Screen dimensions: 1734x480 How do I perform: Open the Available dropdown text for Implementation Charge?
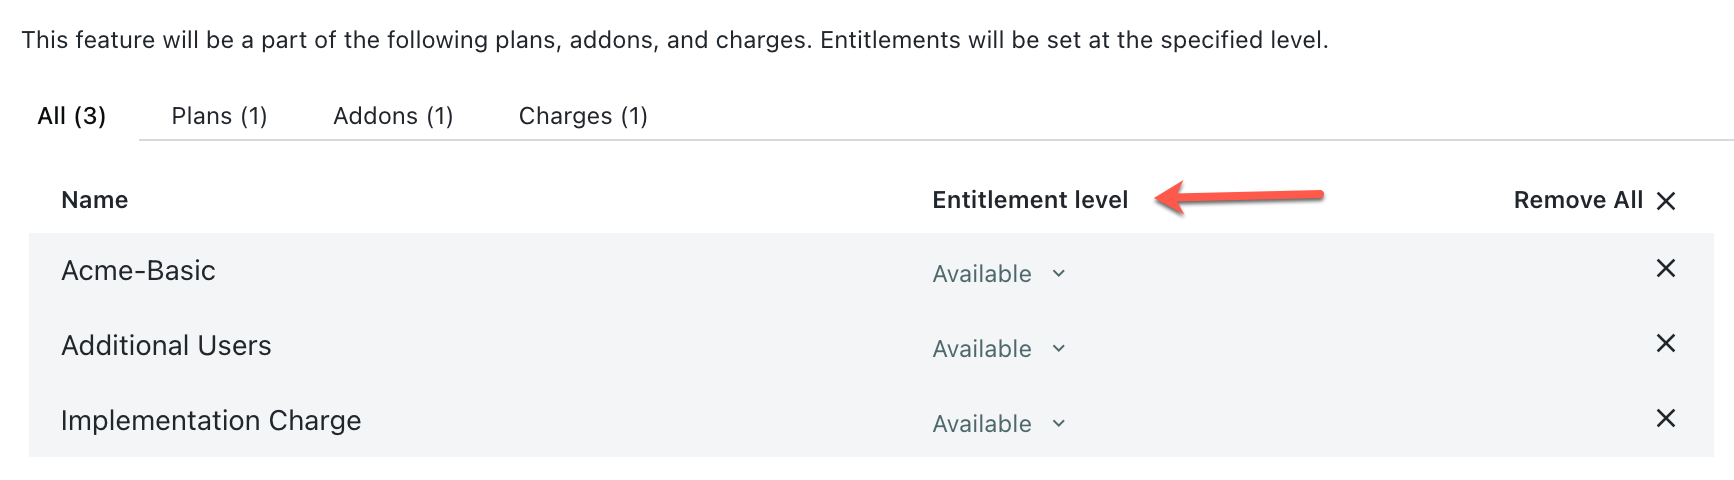[x=982, y=424]
